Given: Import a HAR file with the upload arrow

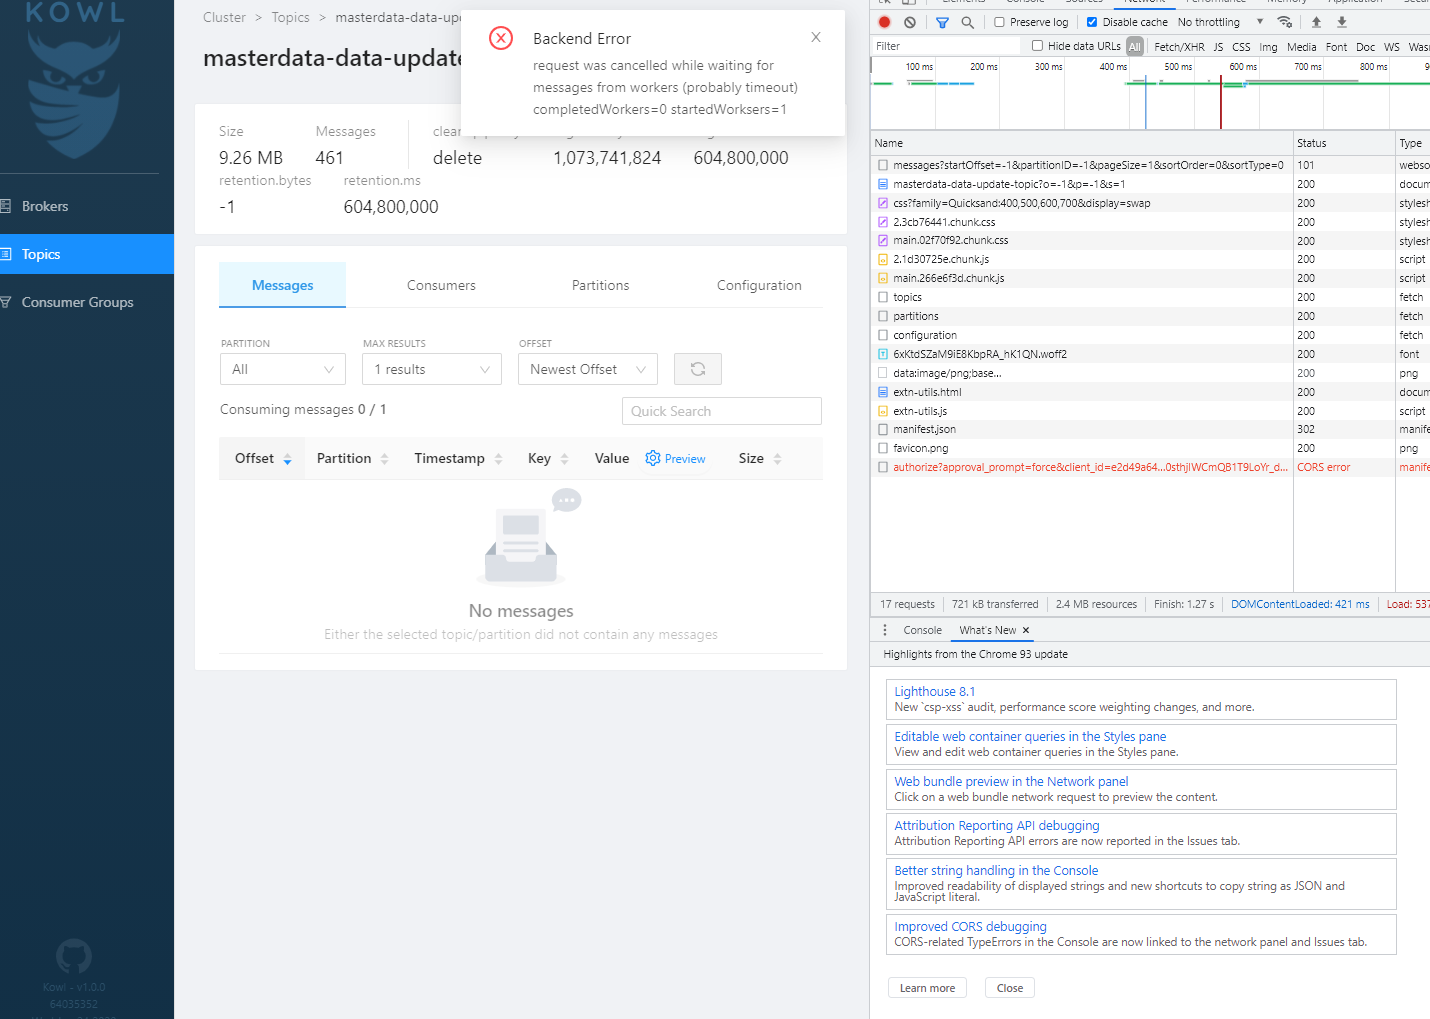Looking at the screenshot, I should [x=1316, y=22].
